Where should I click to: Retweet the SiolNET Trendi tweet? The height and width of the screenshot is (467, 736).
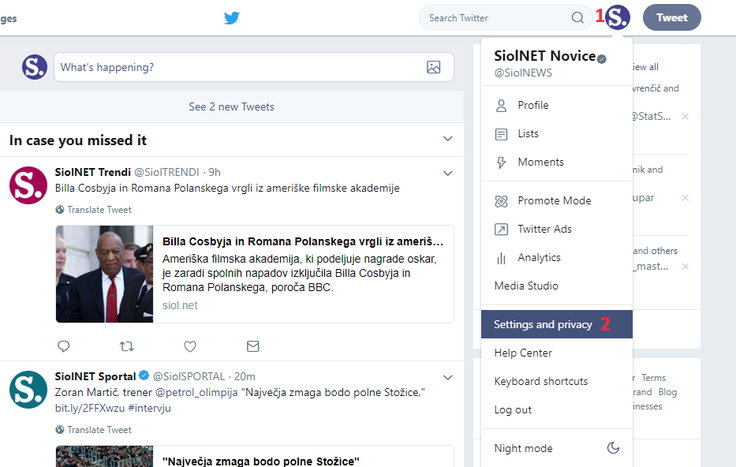(x=127, y=346)
